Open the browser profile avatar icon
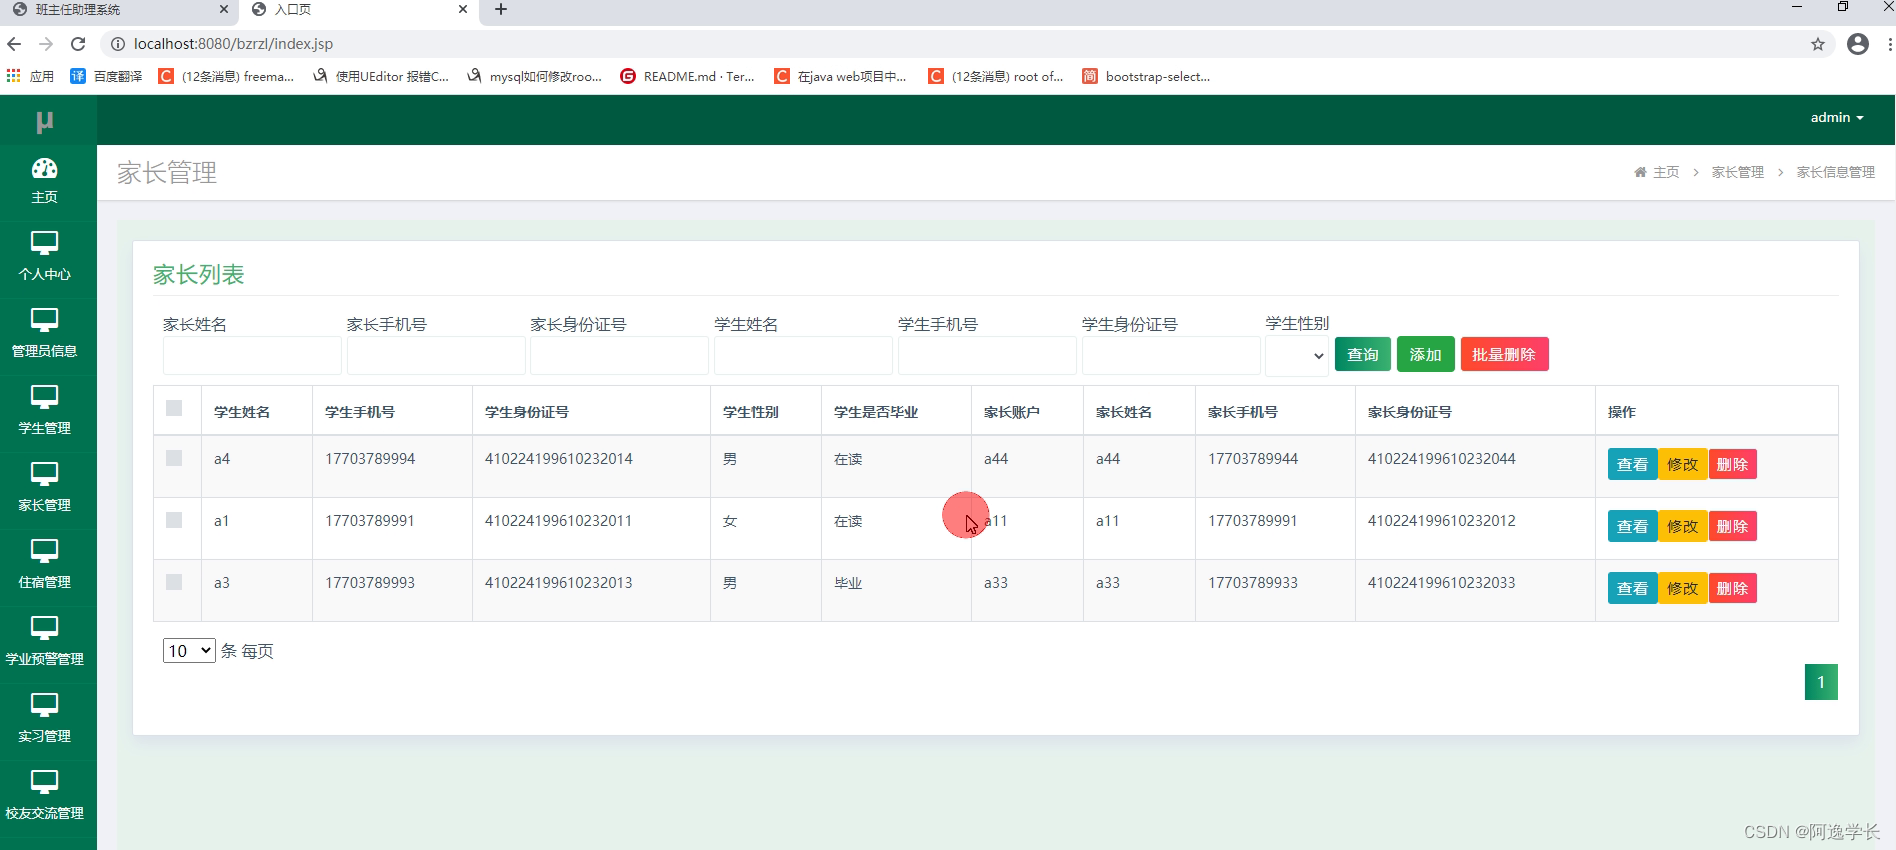The height and width of the screenshot is (850, 1896). (1858, 44)
